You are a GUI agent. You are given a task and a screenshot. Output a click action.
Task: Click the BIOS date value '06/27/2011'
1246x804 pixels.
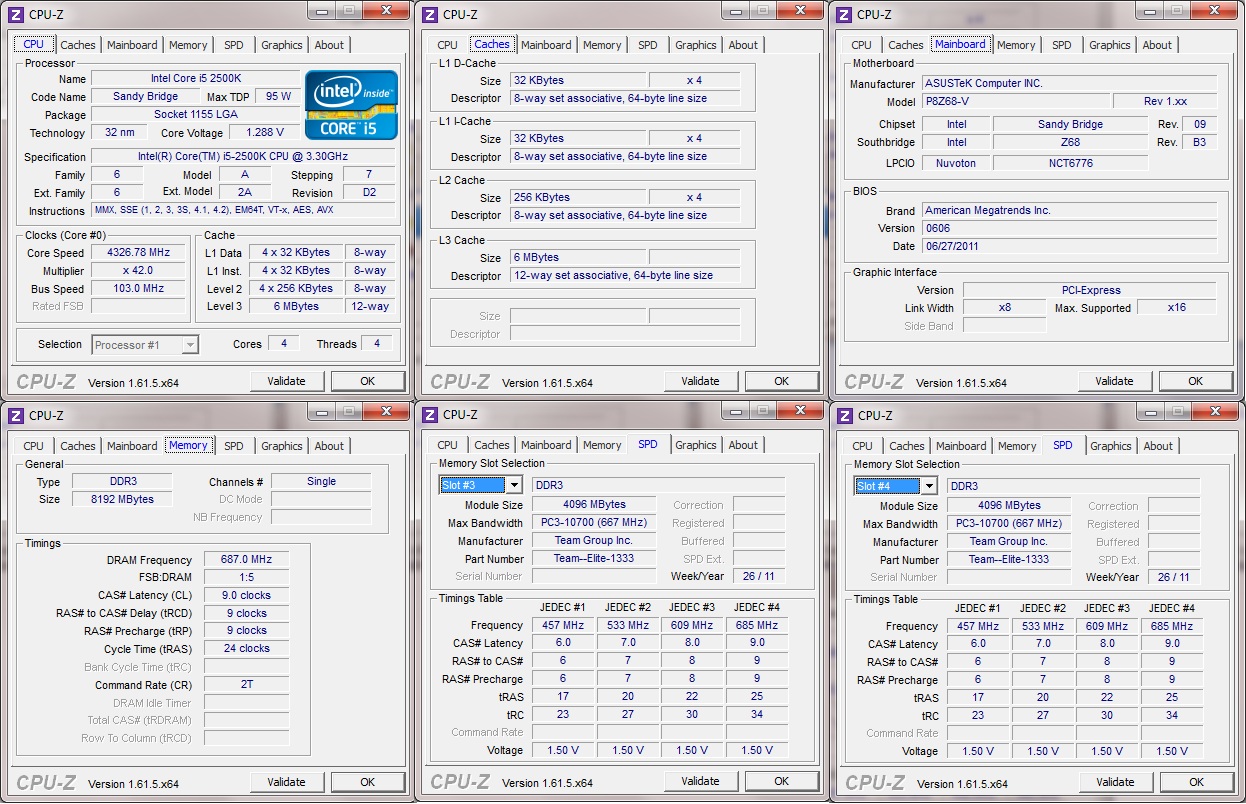1069,246
